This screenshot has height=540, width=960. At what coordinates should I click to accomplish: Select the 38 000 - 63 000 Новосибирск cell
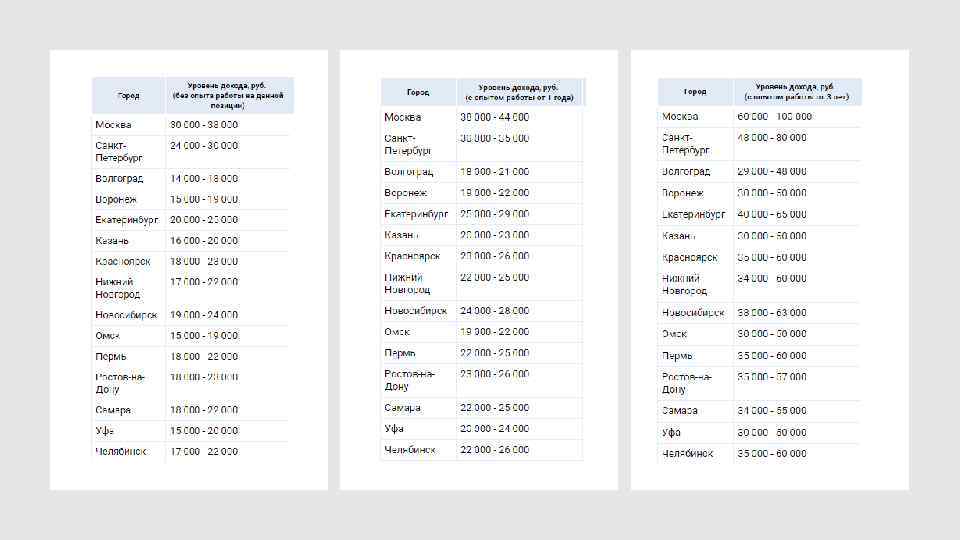coord(772,312)
